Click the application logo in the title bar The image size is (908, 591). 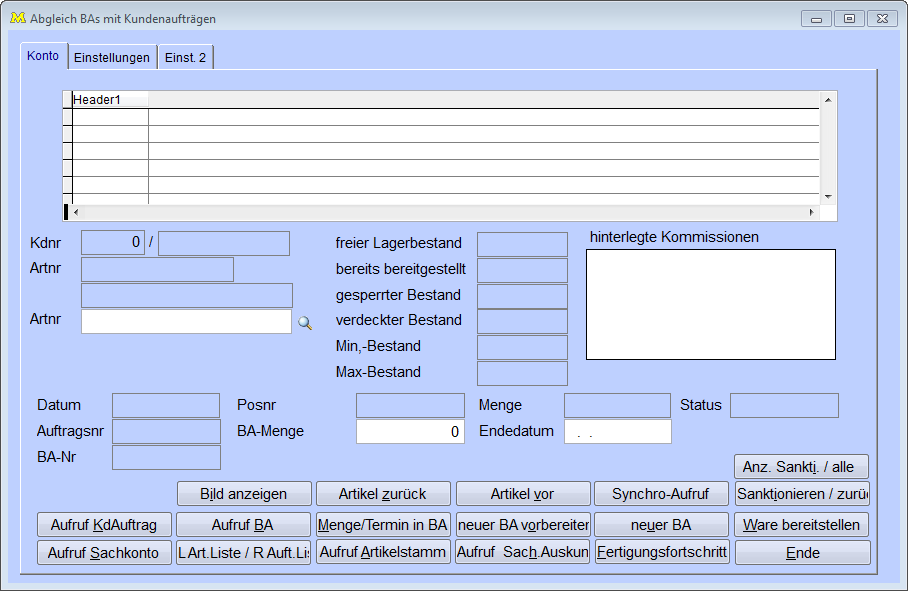17,18
